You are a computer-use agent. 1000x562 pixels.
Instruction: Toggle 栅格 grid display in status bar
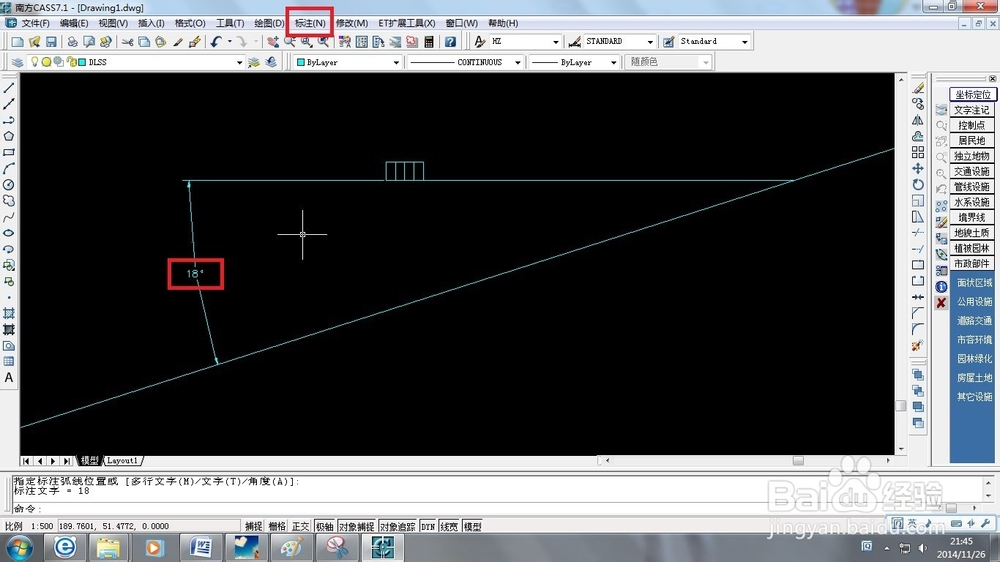[277, 526]
